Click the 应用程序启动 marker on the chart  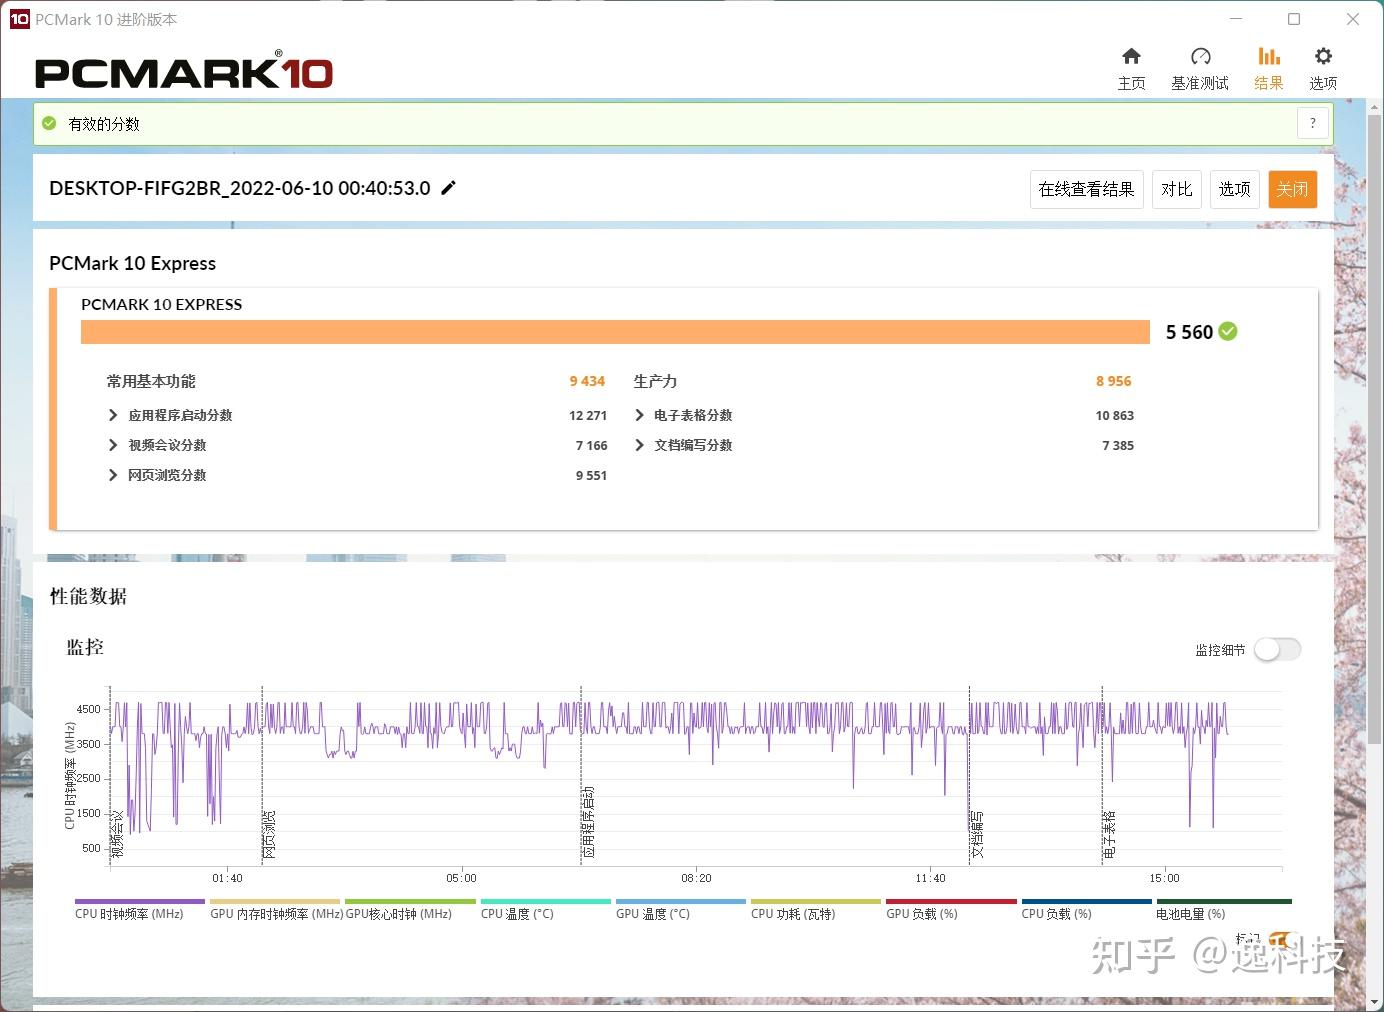pyautogui.click(x=588, y=822)
